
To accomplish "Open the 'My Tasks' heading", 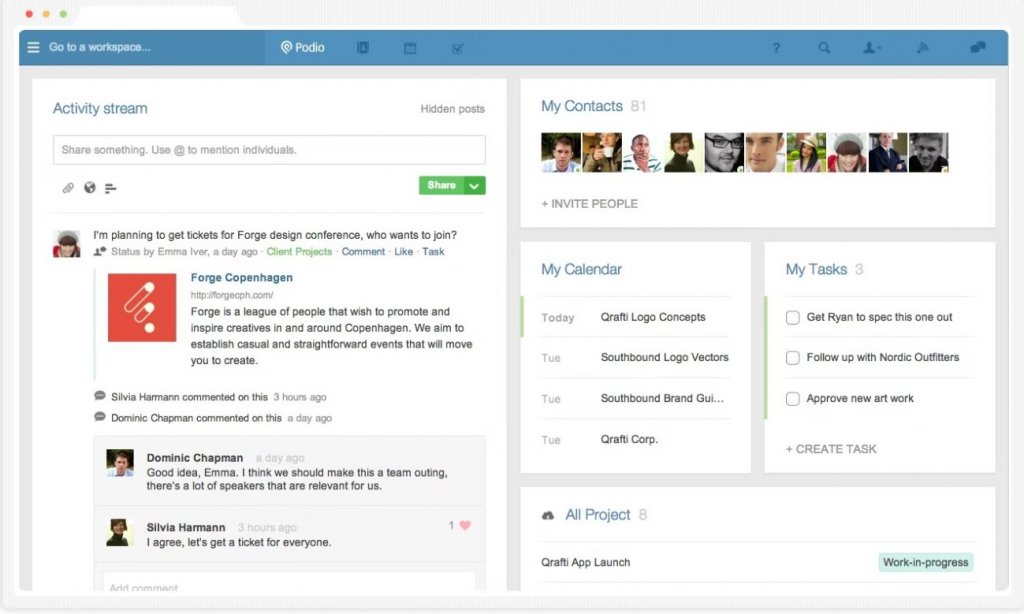I will [x=816, y=269].
